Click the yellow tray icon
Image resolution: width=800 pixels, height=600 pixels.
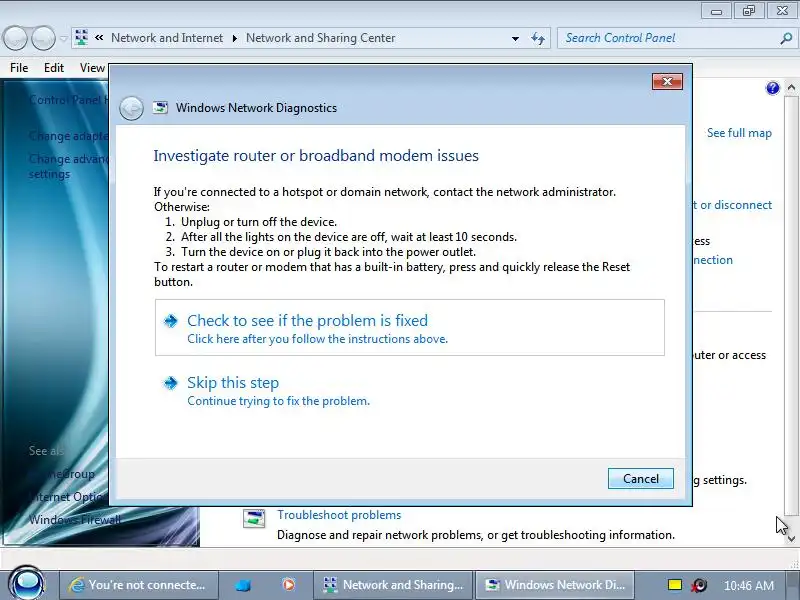click(674, 585)
